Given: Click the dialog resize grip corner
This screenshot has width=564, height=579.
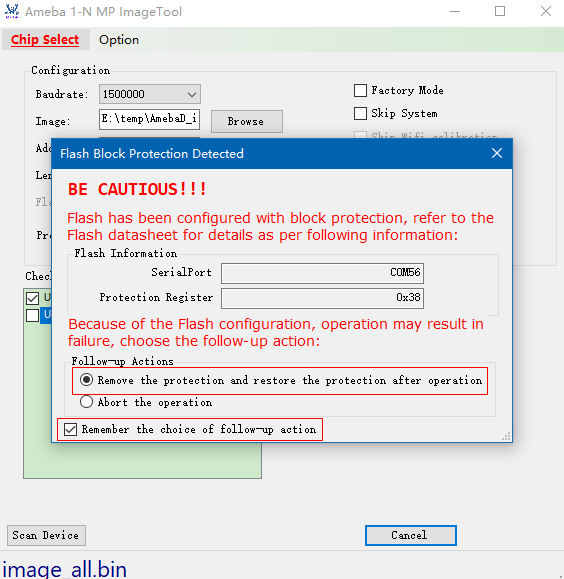Looking at the screenshot, I should click(506, 436).
